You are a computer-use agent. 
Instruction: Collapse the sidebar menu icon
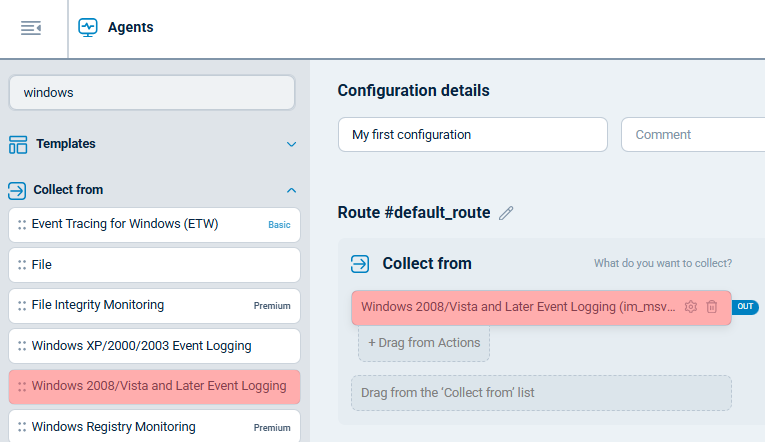[x=31, y=28]
